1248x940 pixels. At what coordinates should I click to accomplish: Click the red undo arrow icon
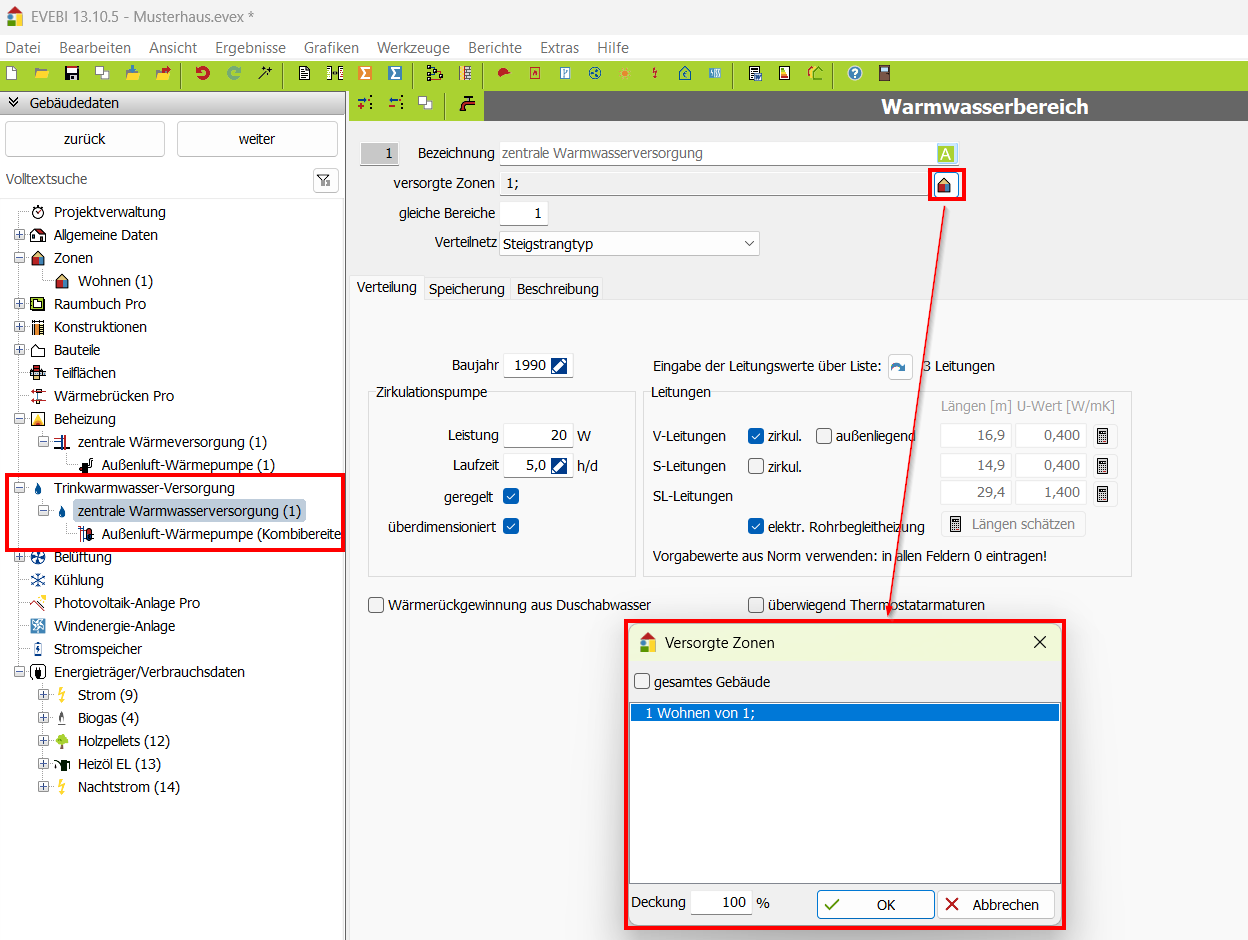tap(203, 73)
